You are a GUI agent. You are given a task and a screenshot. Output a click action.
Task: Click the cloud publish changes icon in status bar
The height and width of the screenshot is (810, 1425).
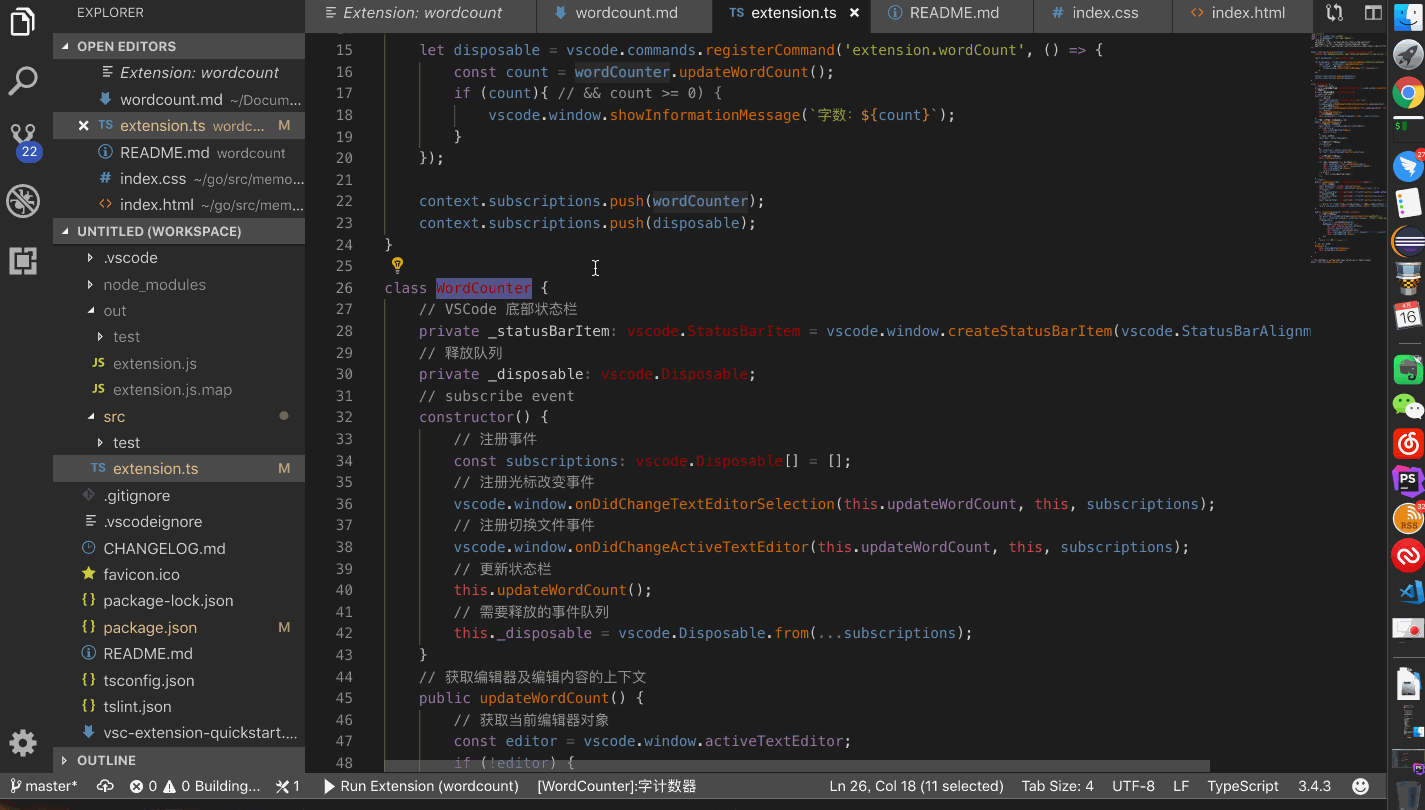(x=105, y=786)
